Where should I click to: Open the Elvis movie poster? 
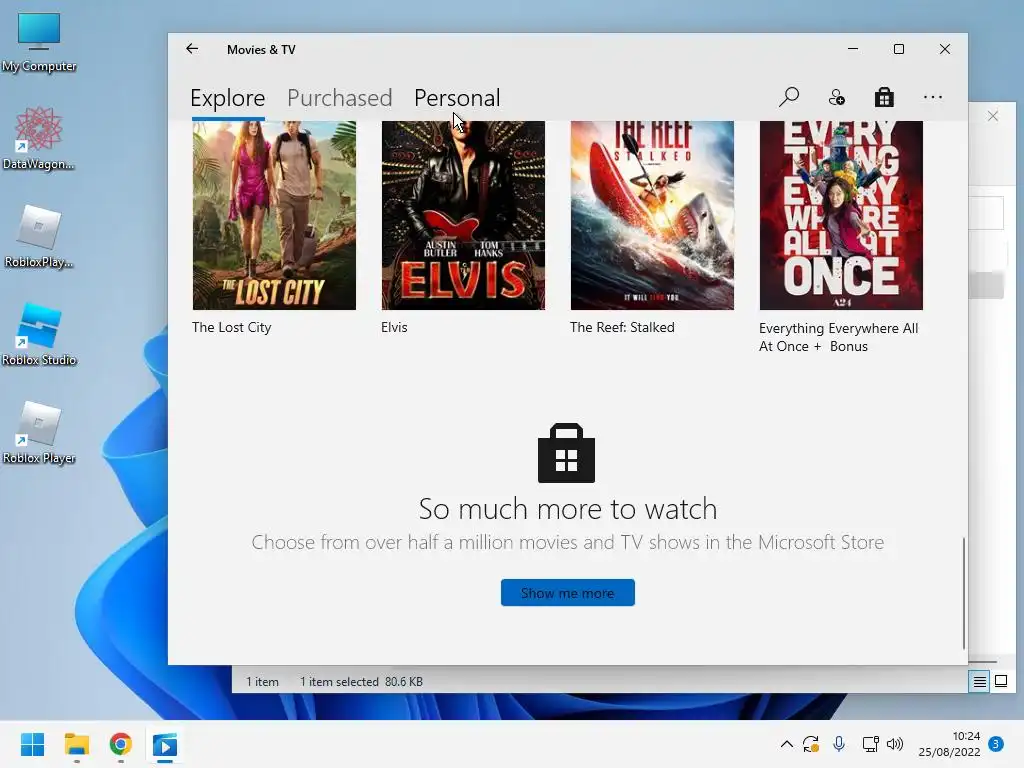click(463, 216)
